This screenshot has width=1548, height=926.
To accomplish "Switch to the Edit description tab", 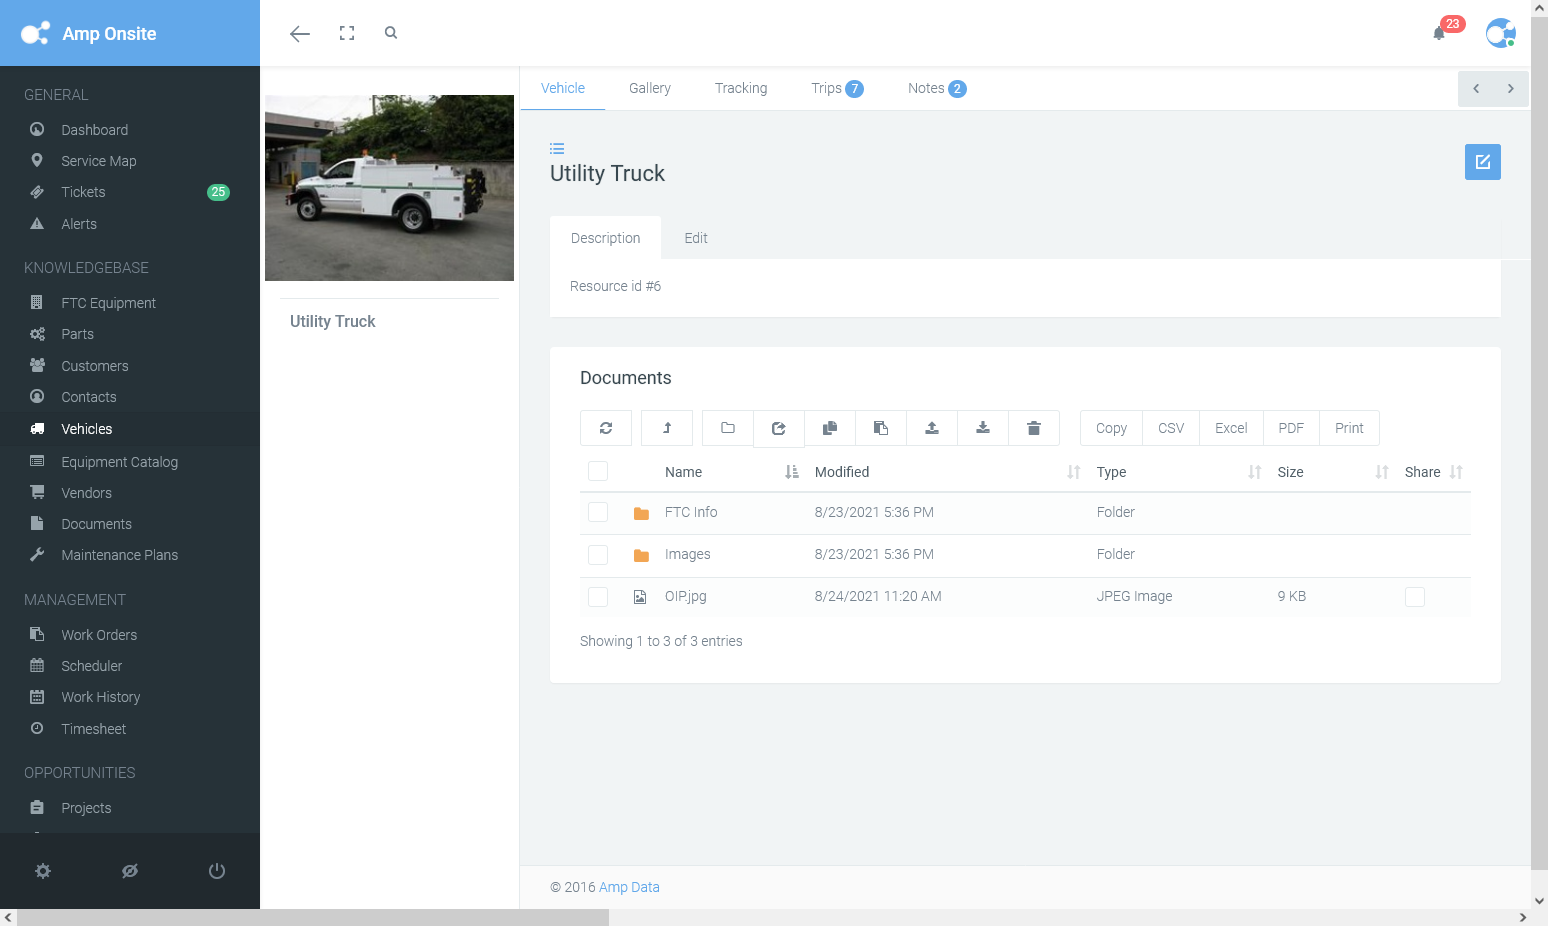I will [x=696, y=238].
